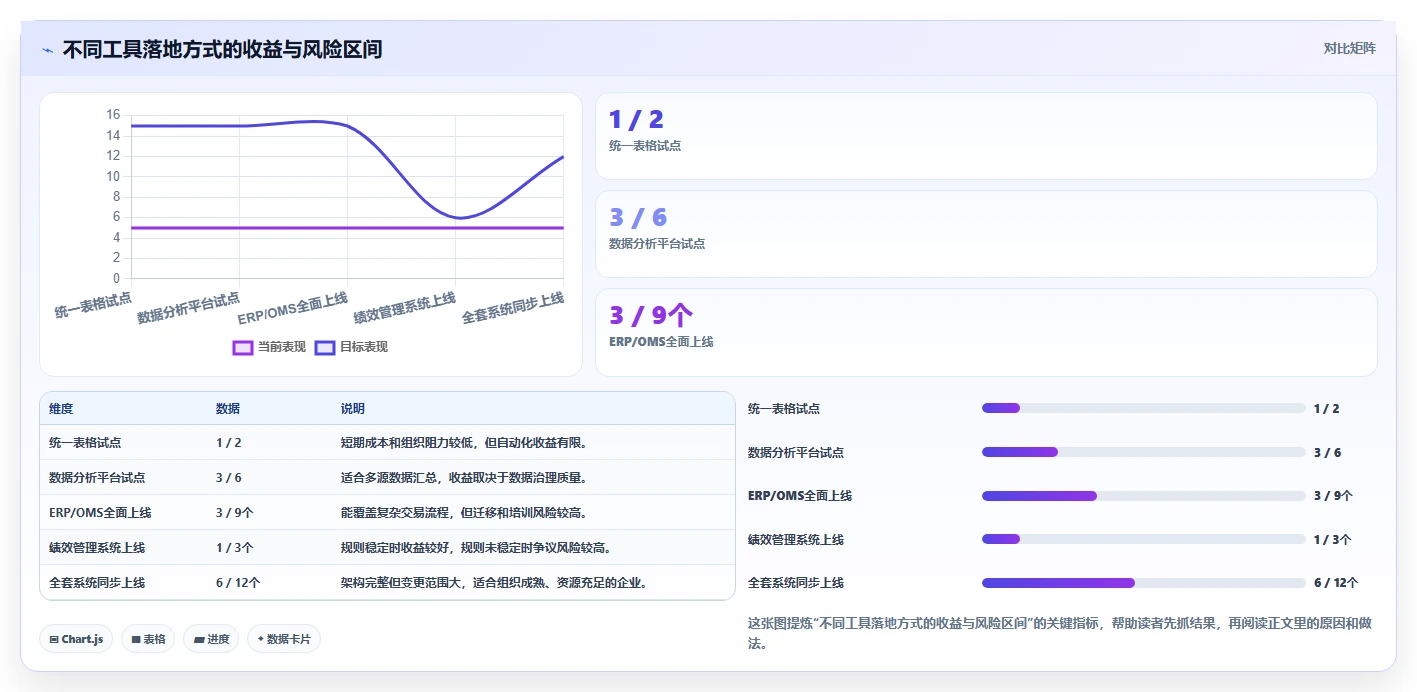Click the 说明 column header
Image resolution: width=1417 pixels, height=692 pixels.
pos(353,409)
